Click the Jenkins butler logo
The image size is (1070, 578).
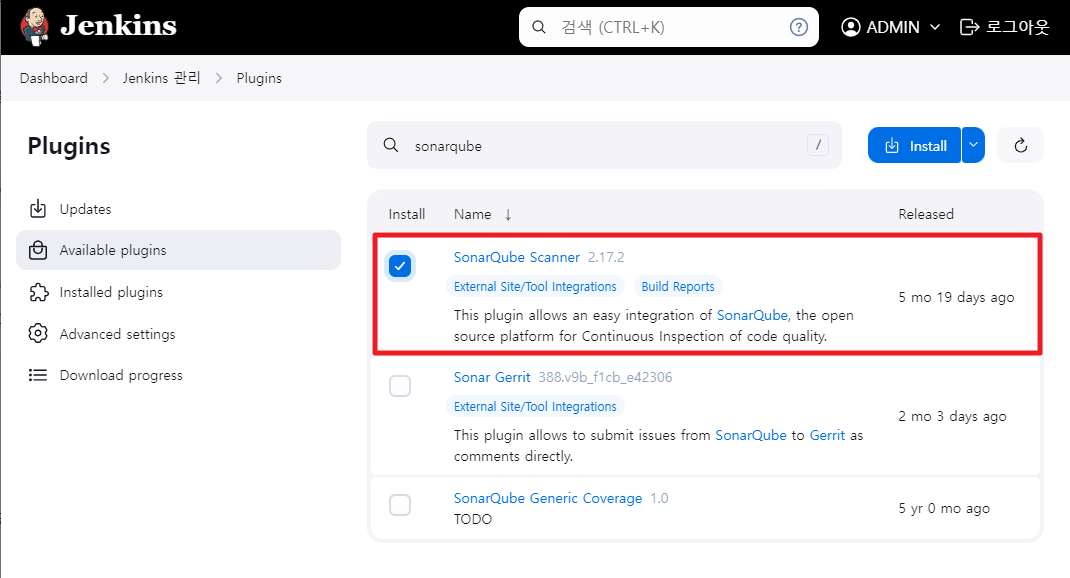(x=34, y=27)
